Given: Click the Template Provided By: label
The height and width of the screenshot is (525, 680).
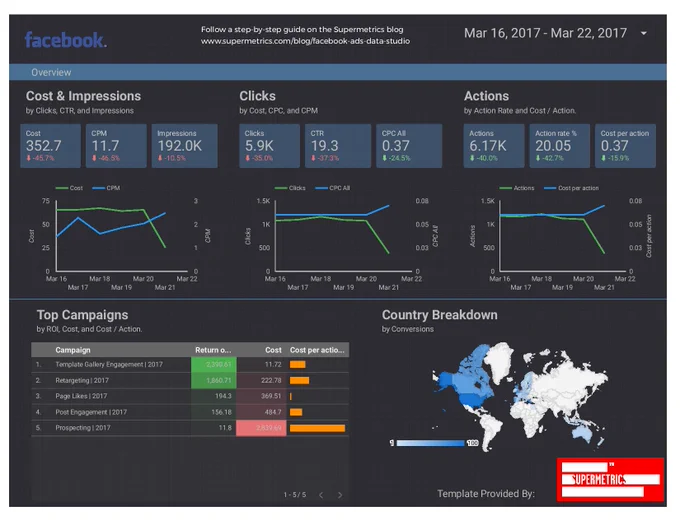Looking at the screenshot, I should click(x=486, y=494).
